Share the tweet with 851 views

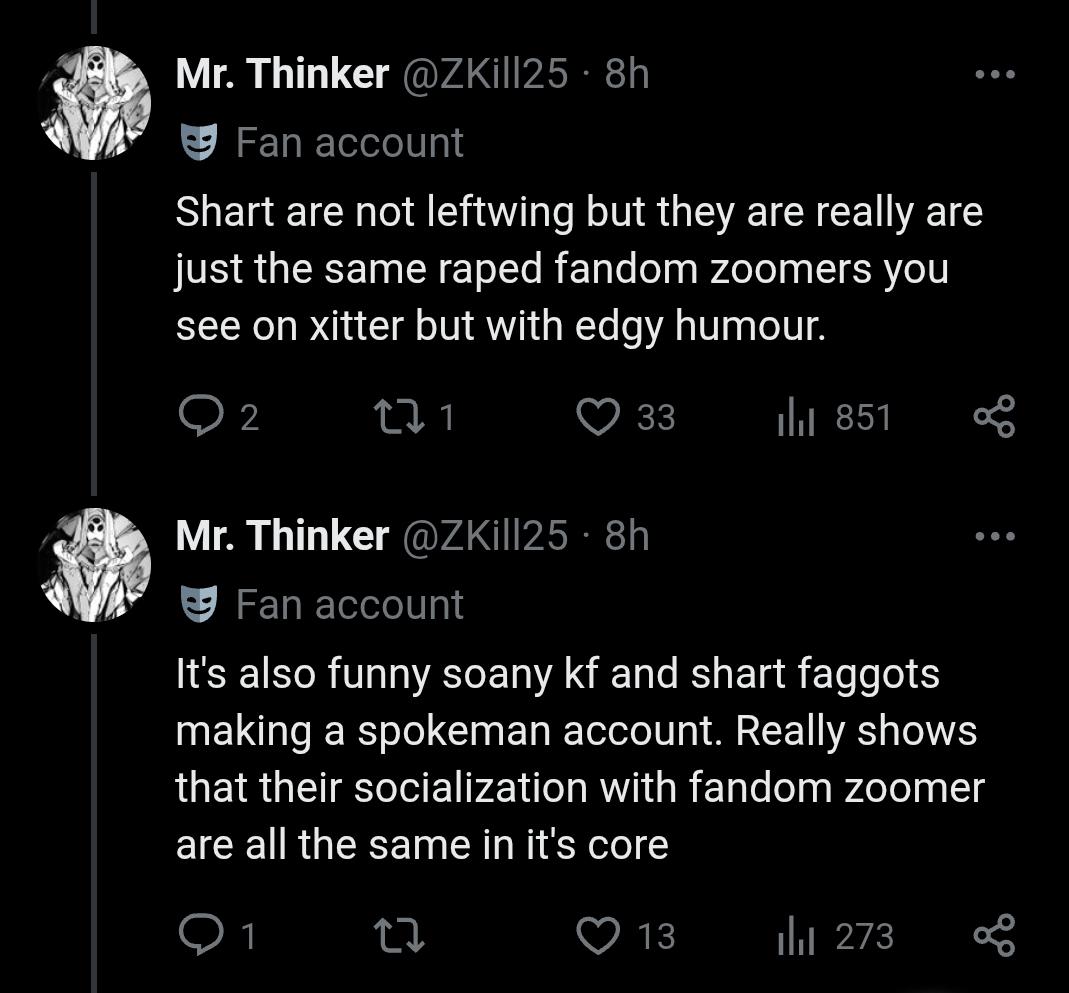[x=995, y=417]
